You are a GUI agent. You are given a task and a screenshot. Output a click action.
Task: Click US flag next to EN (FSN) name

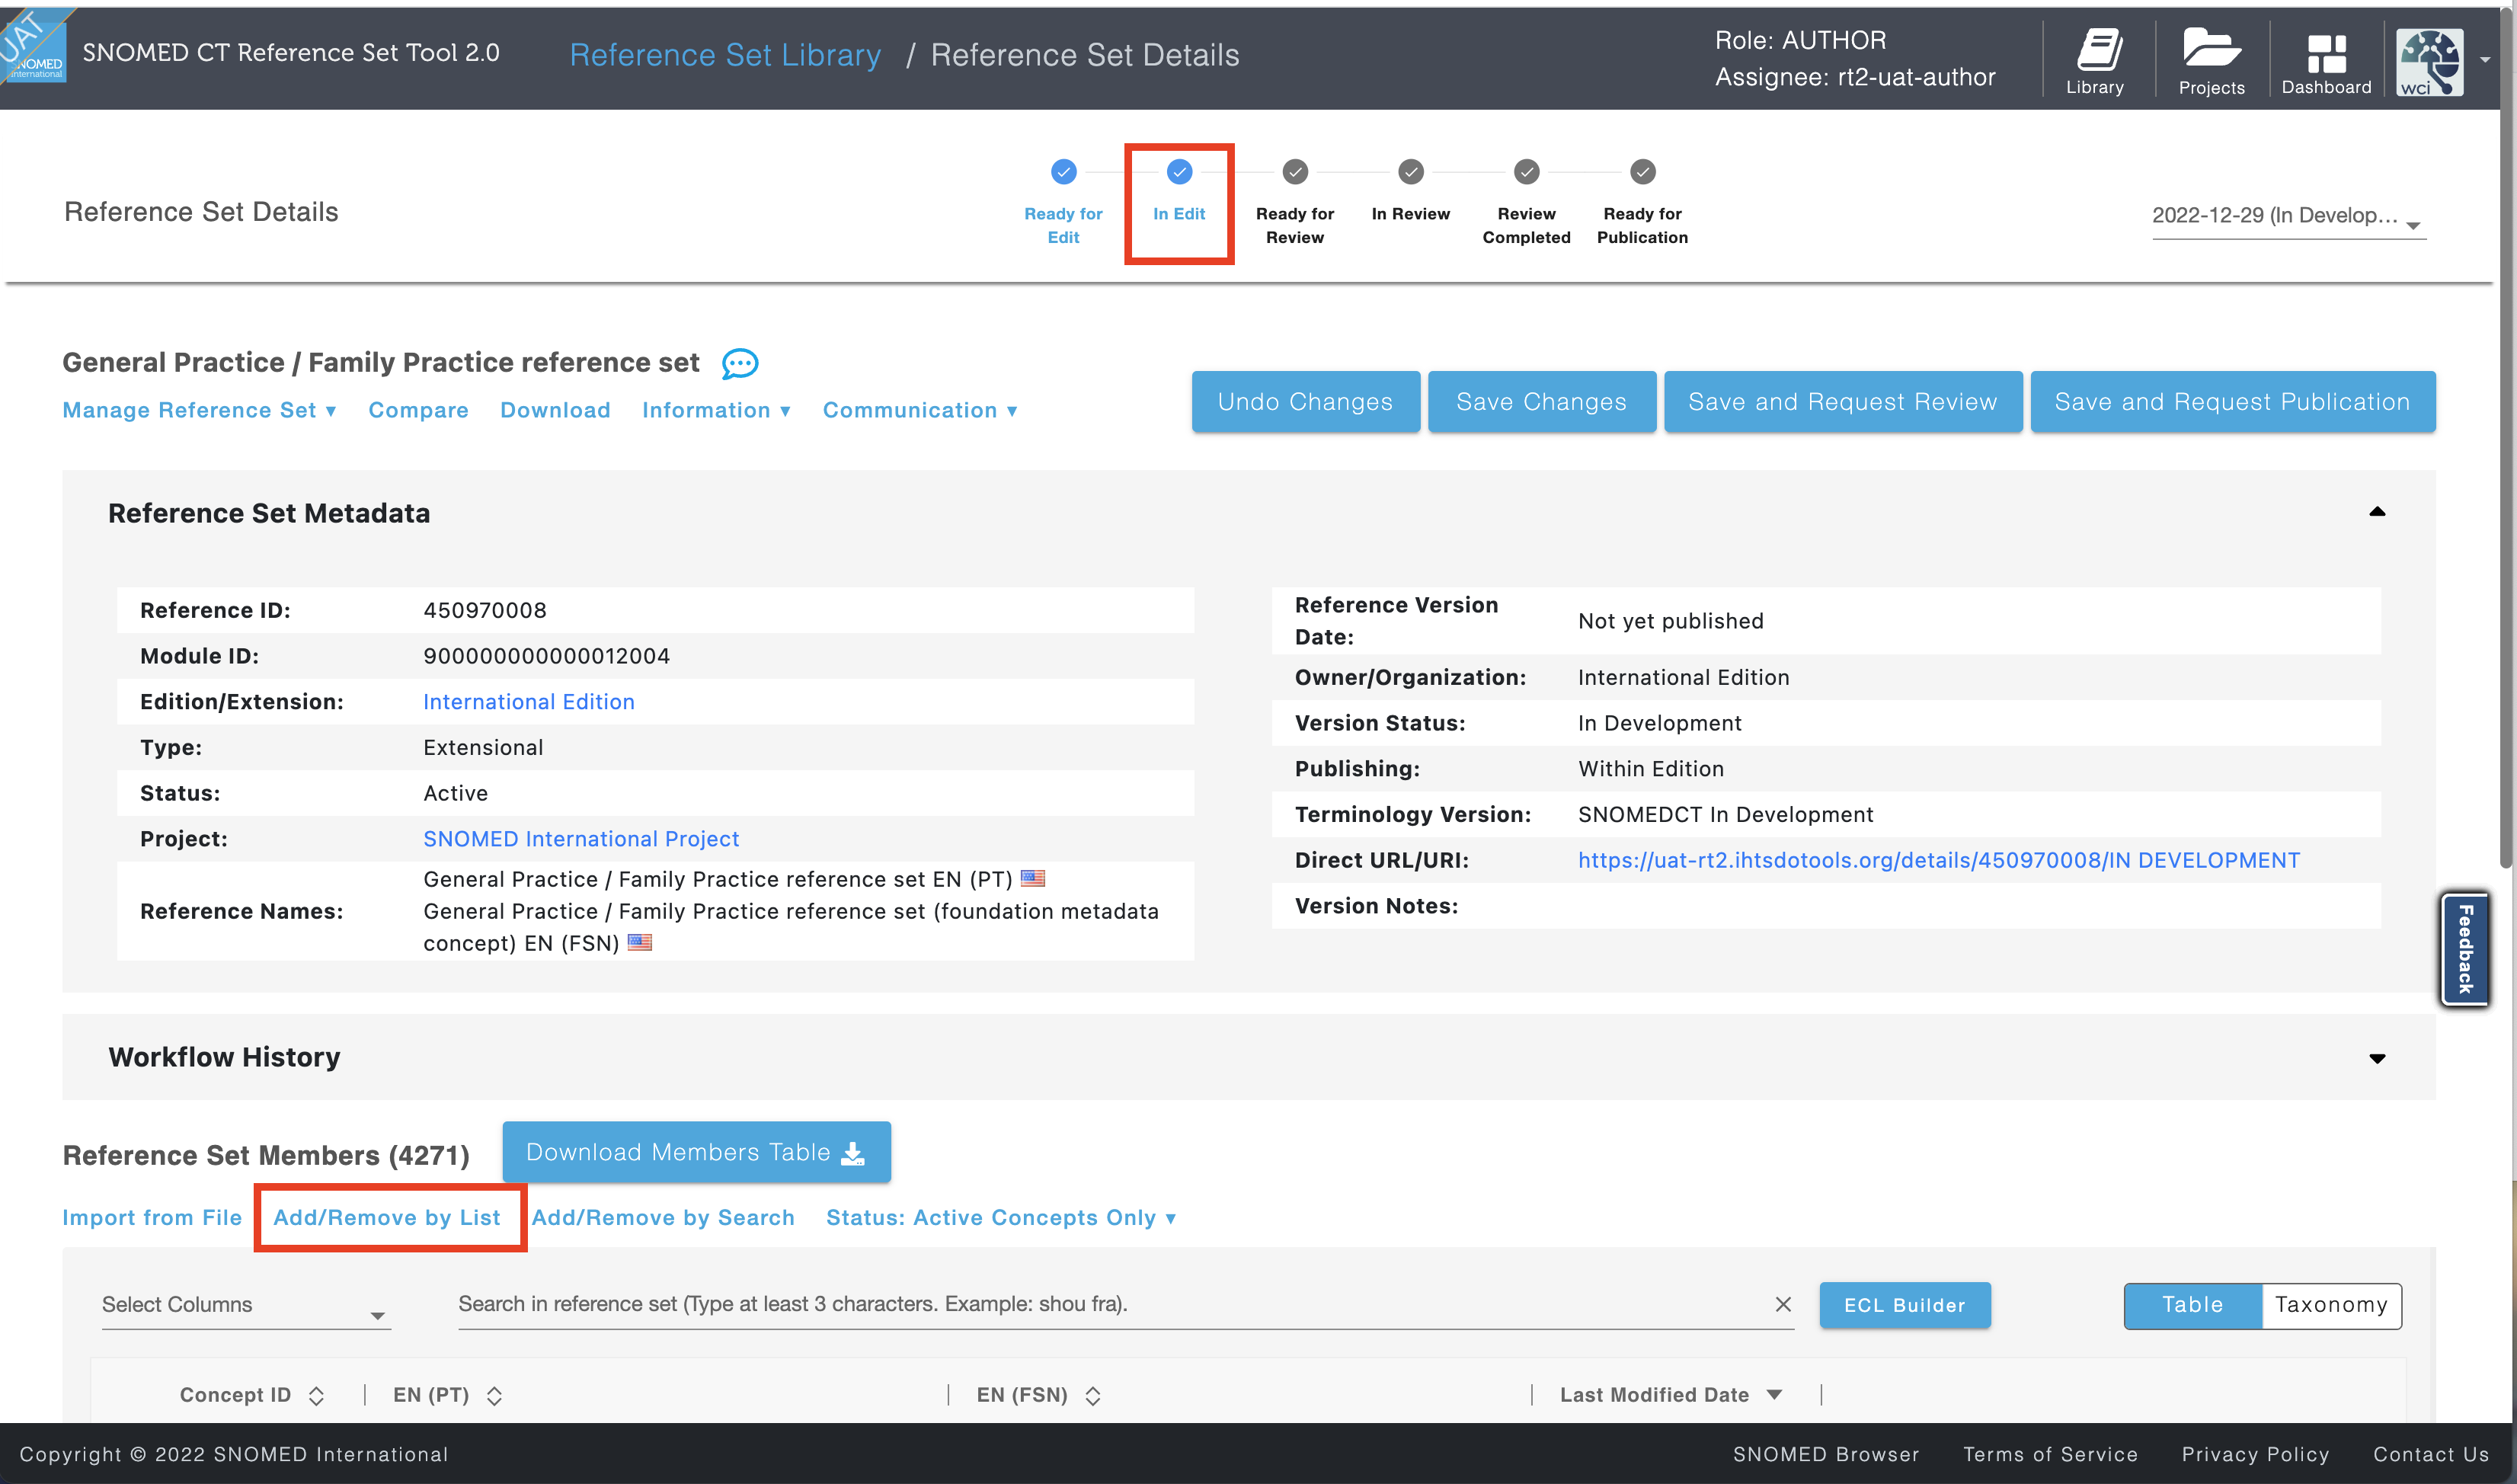point(639,942)
